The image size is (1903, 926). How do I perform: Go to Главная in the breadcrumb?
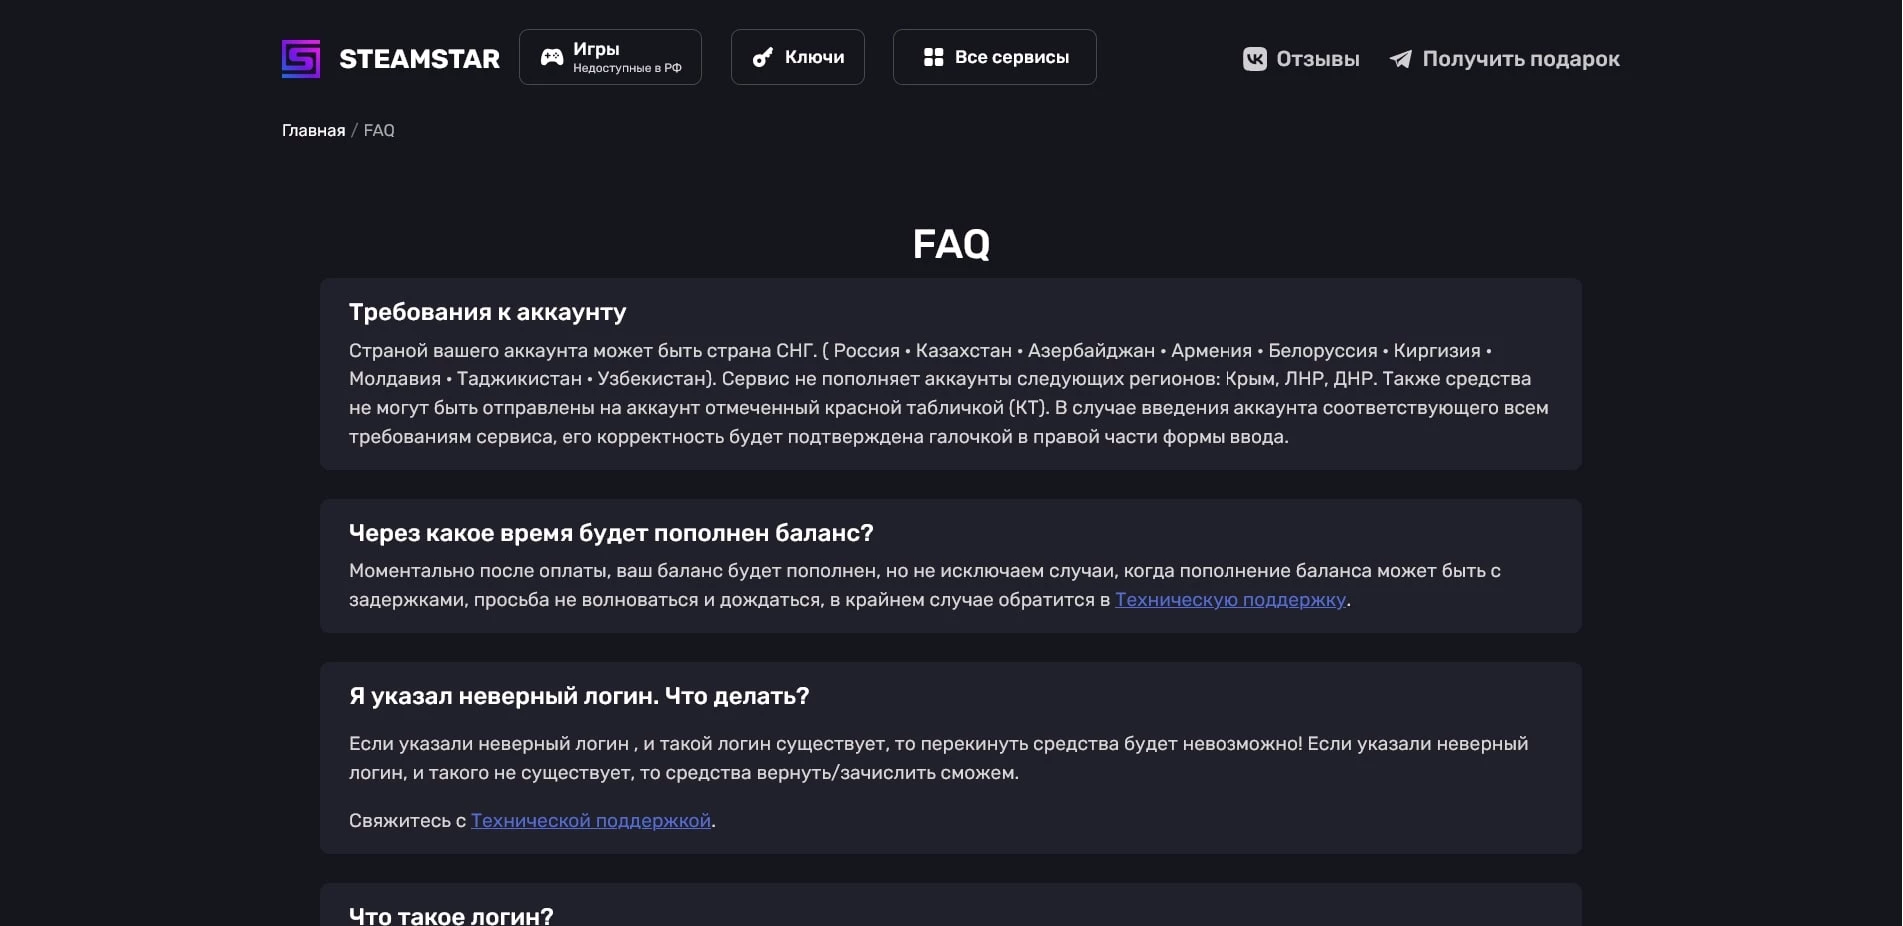click(x=313, y=130)
